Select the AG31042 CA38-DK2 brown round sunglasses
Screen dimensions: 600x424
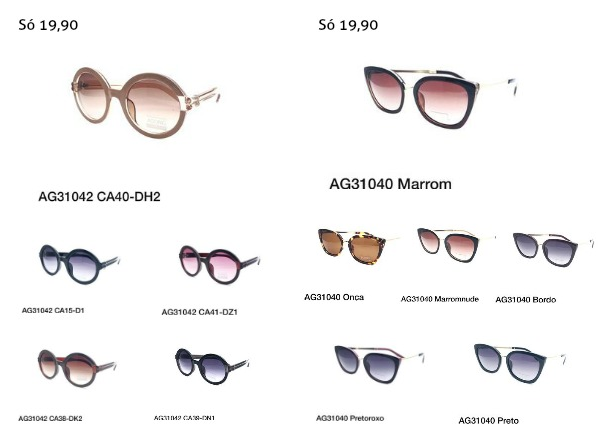click(77, 367)
